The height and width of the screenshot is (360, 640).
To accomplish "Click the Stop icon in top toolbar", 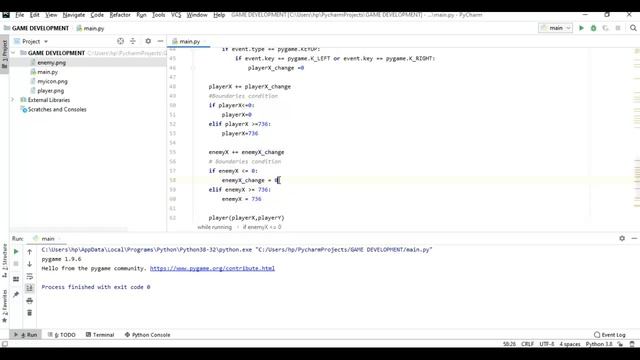I will (x=618, y=28).
